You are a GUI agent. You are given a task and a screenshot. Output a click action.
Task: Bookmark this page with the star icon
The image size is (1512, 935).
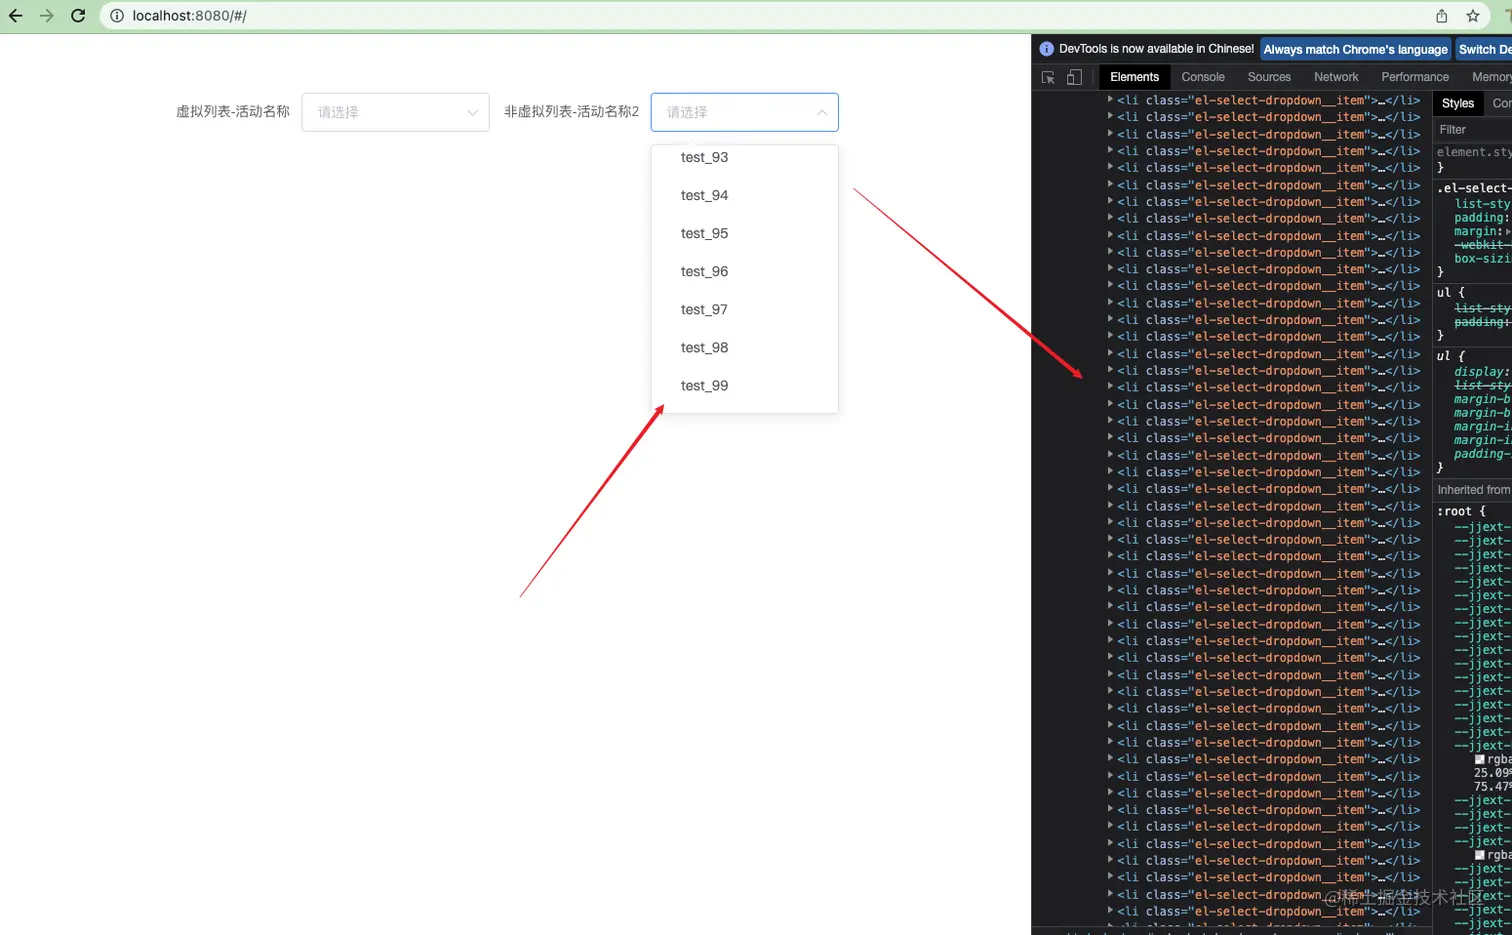[1473, 16]
